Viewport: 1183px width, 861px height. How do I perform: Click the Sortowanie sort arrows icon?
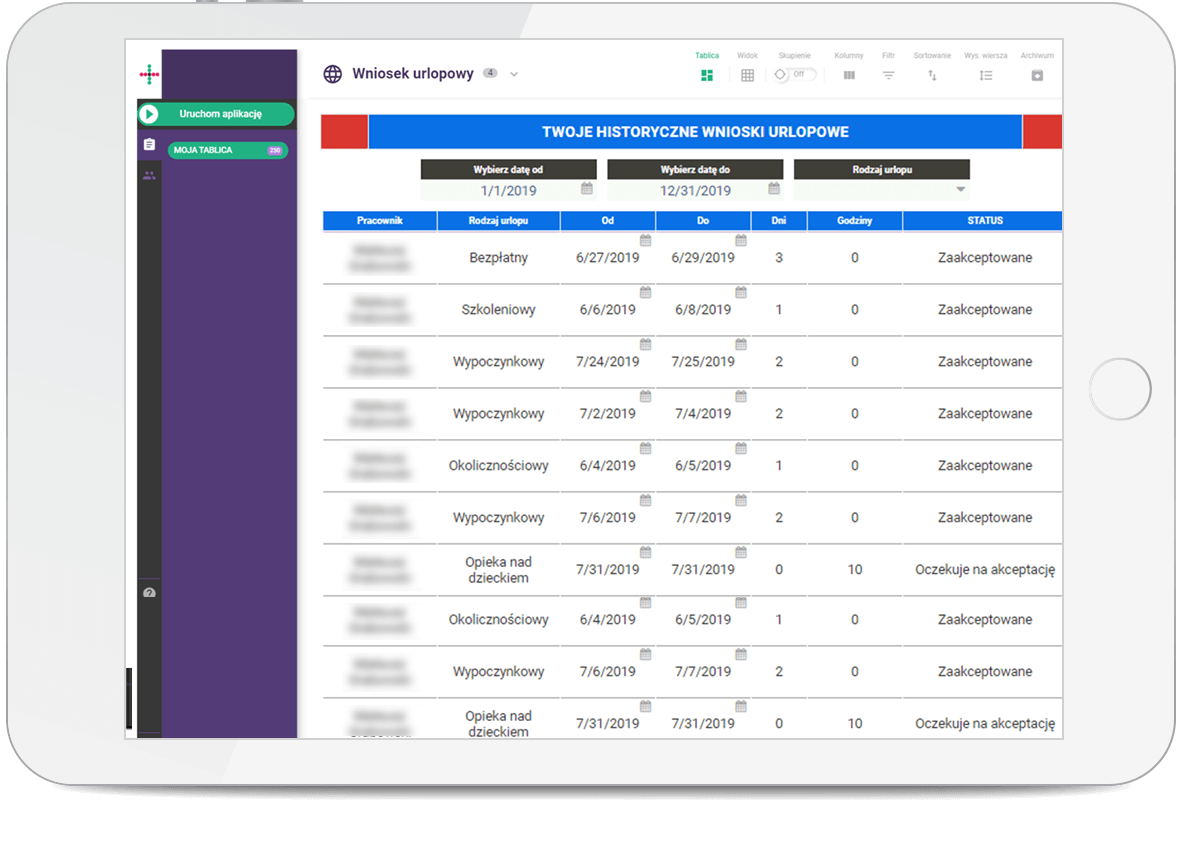[x=932, y=75]
